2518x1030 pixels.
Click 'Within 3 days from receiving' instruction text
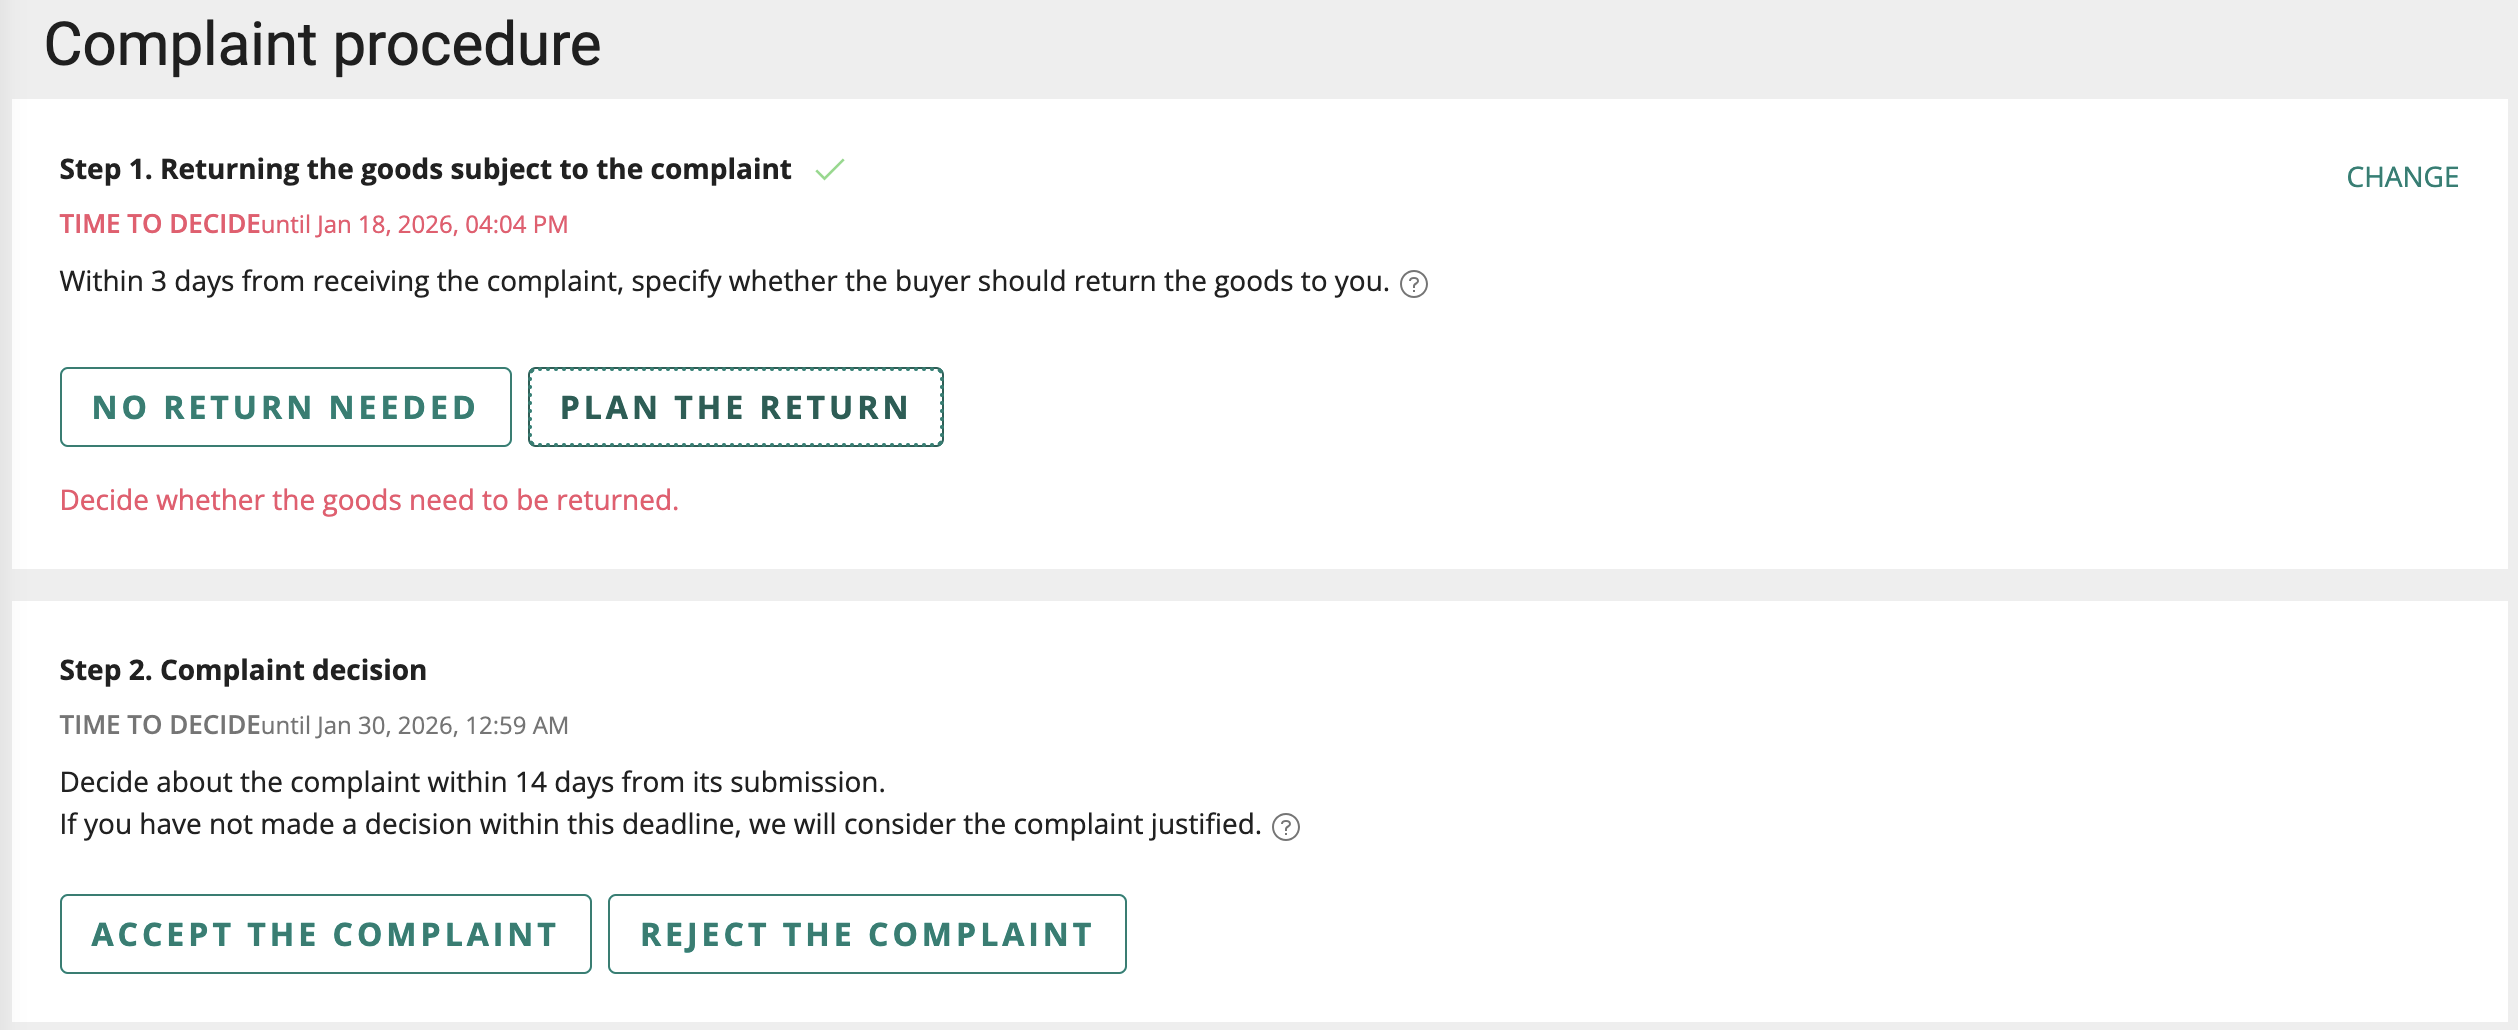click(x=724, y=282)
